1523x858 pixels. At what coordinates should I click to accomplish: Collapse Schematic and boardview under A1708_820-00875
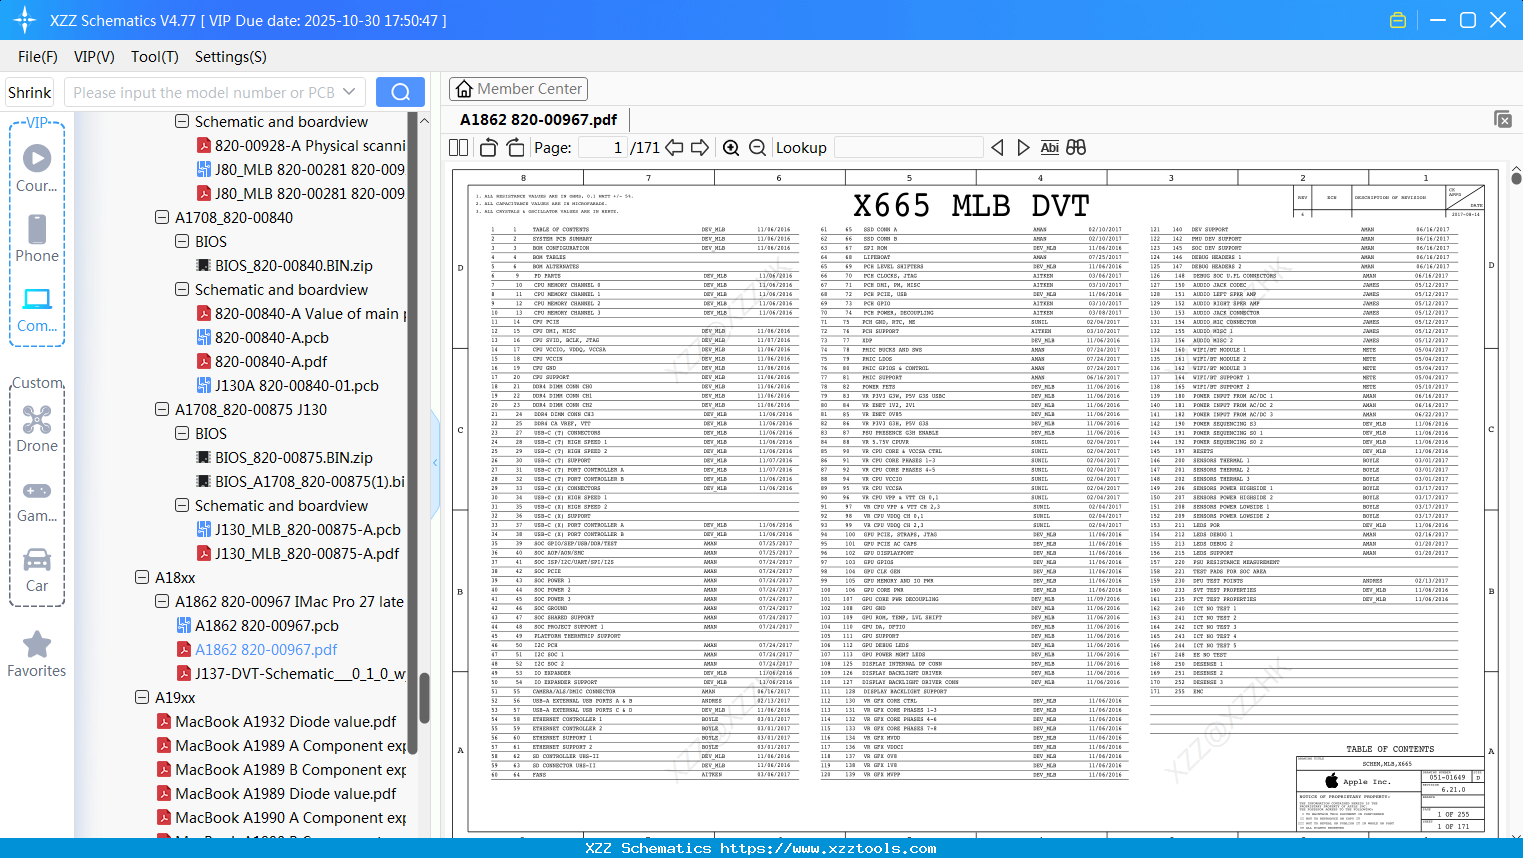click(x=182, y=505)
